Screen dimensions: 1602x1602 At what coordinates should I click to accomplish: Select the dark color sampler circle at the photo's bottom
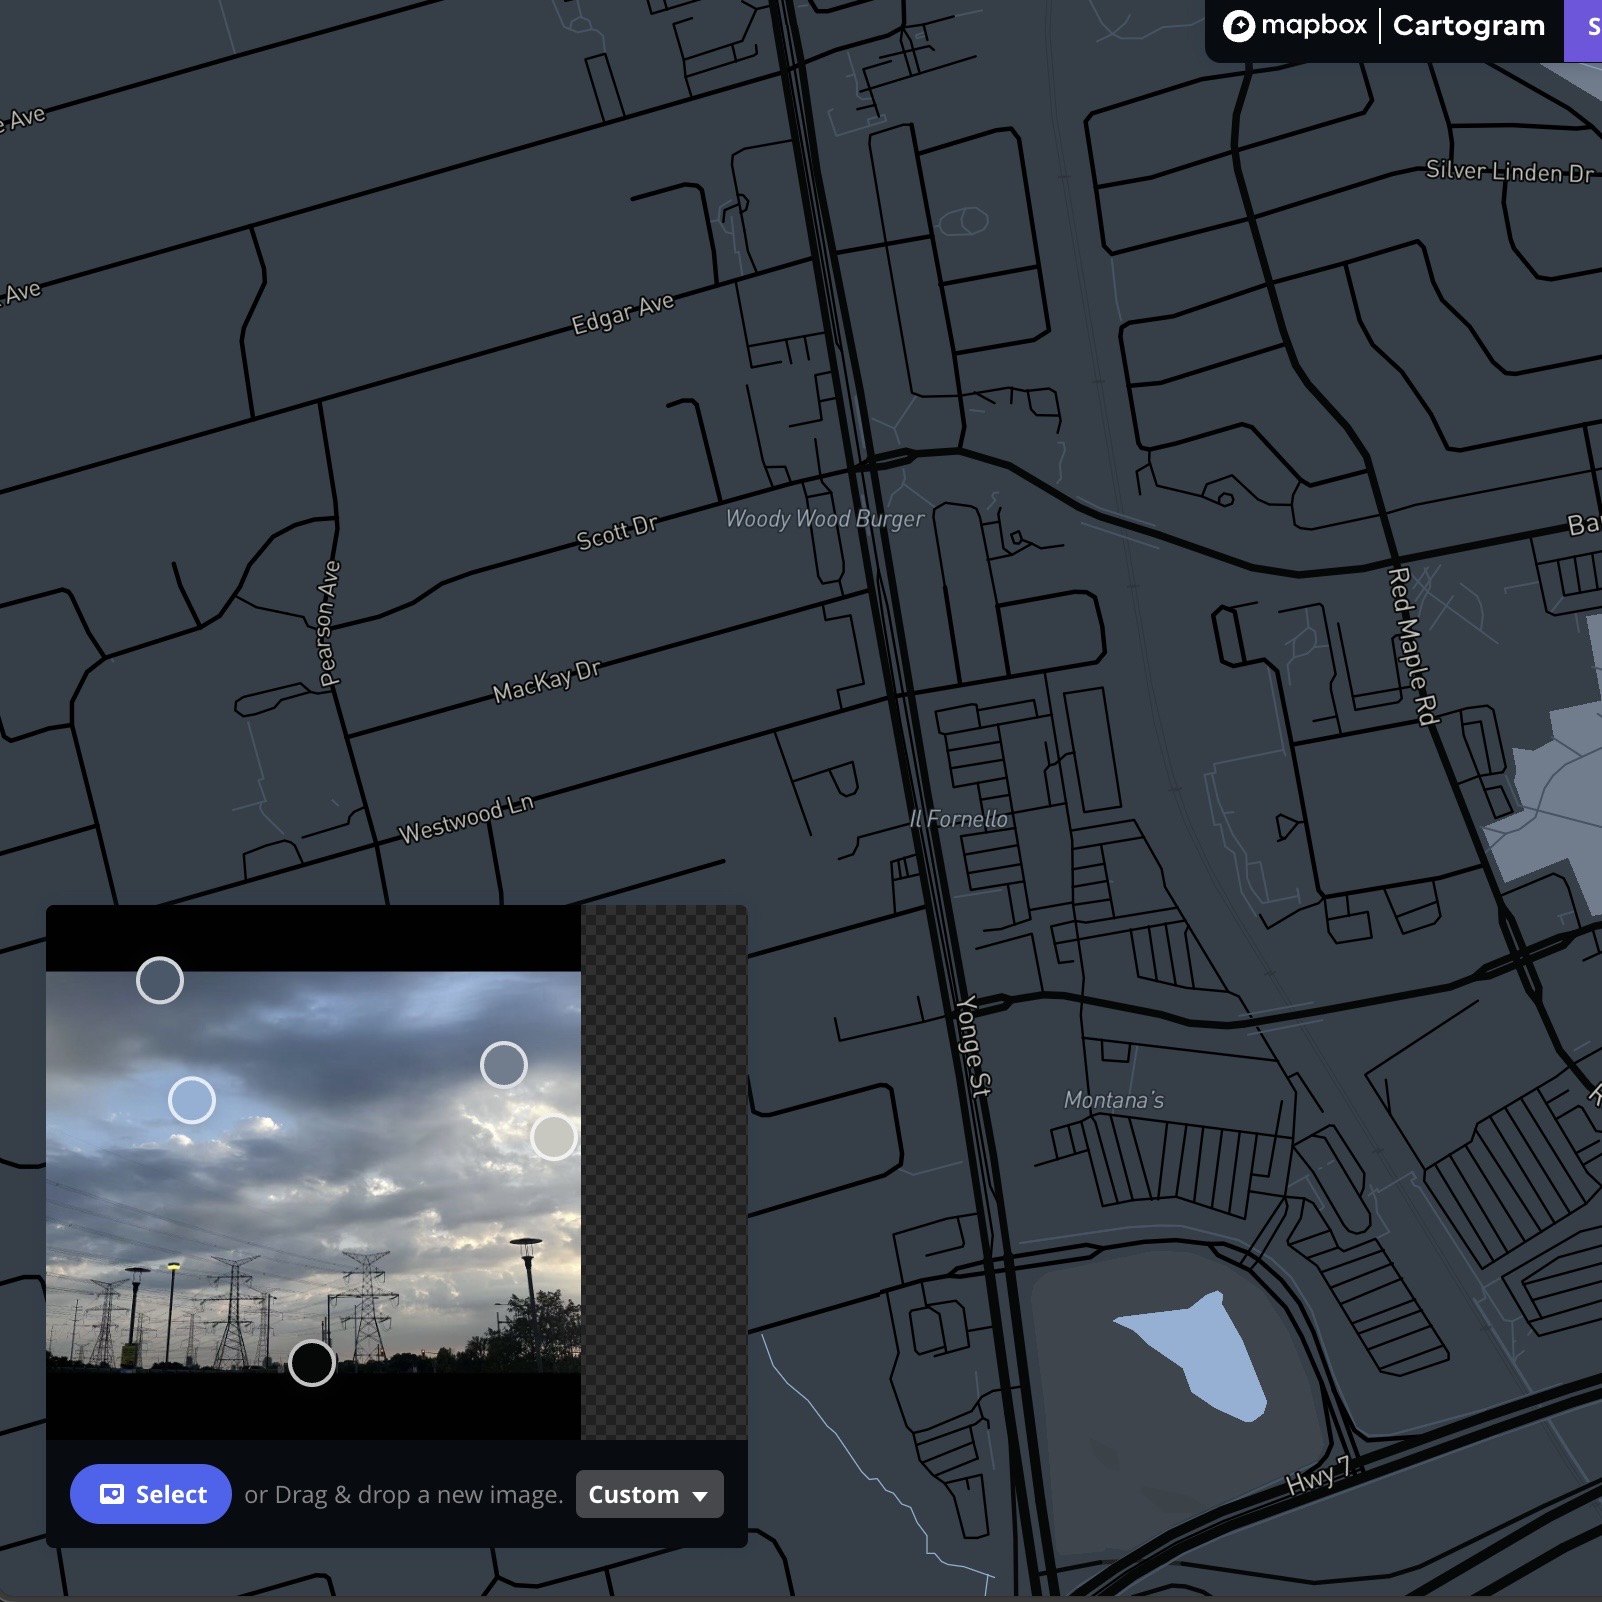click(313, 1362)
